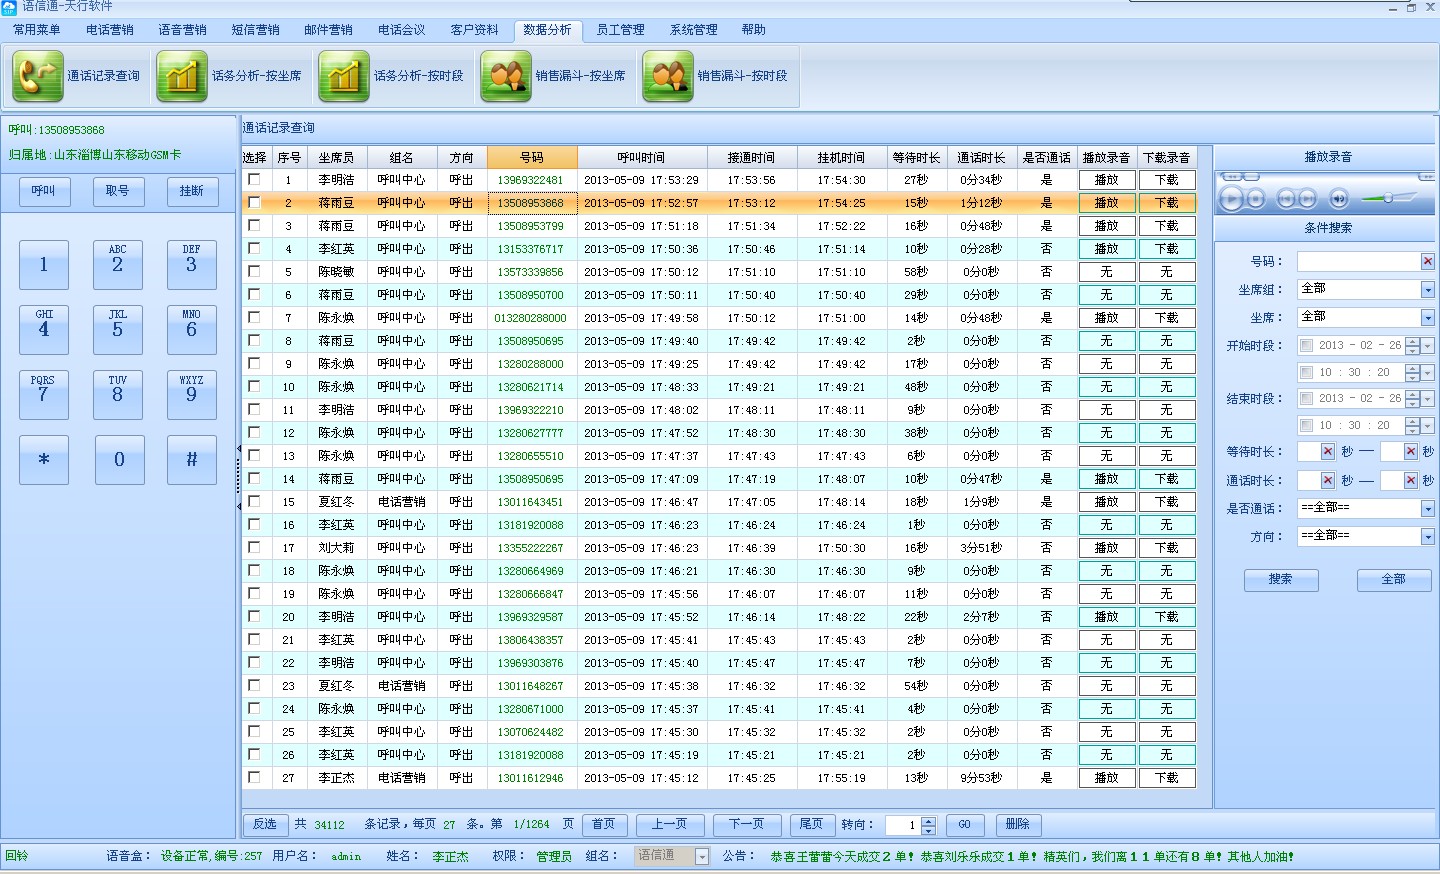This screenshot has height=874, width=1440.
Task: Open 话务分析-按时段 traffic analysis icon
Action: pyautogui.click(x=344, y=76)
